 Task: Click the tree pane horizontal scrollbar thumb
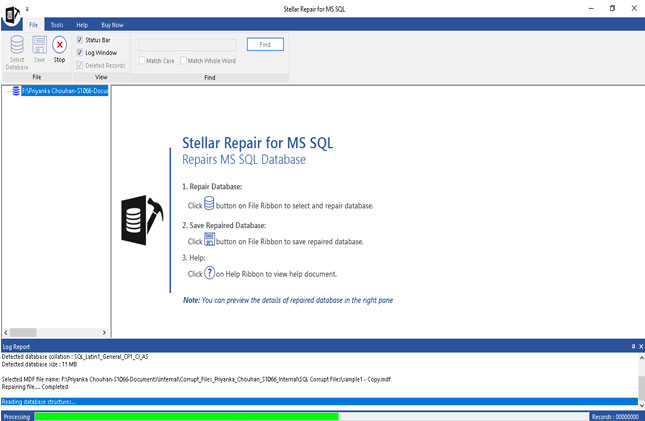click(x=23, y=332)
